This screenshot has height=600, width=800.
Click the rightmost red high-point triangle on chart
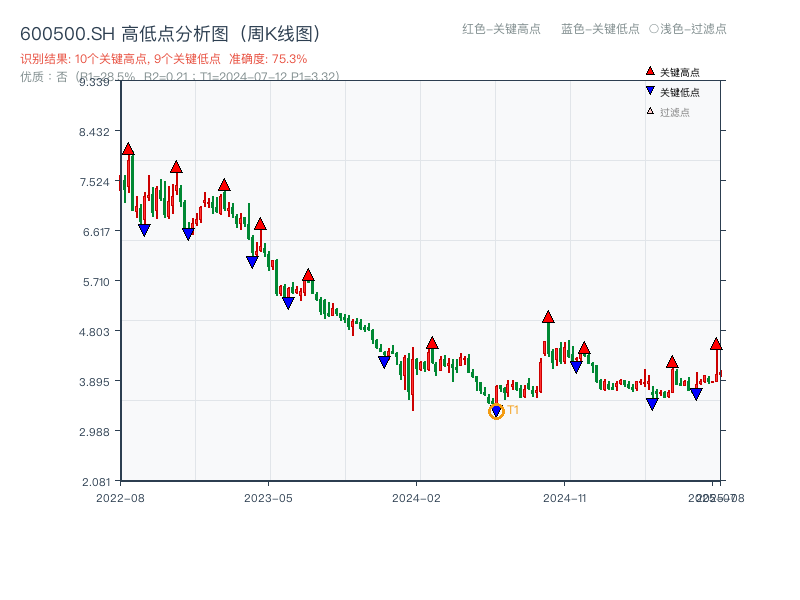click(x=716, y=344)
